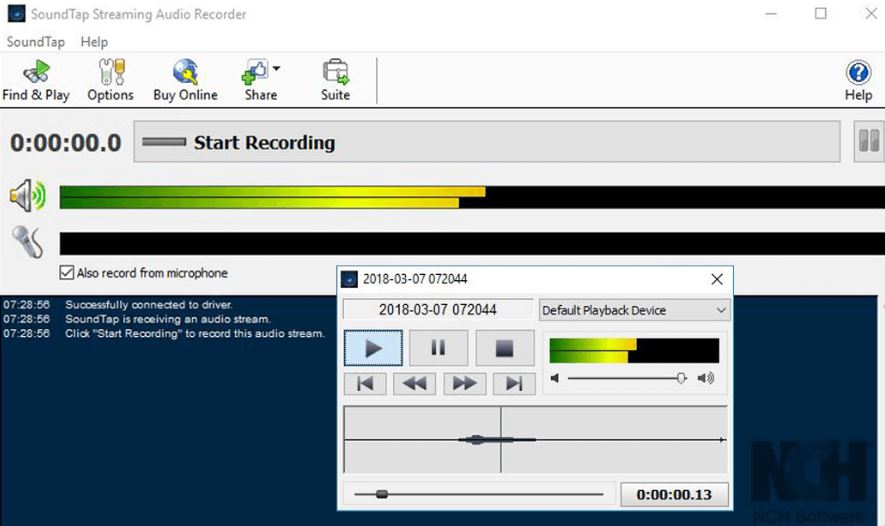The width and height of the screenshot is (885, 526).
Task: Open Options from the toolbar
Action: (x=111, y=80)
